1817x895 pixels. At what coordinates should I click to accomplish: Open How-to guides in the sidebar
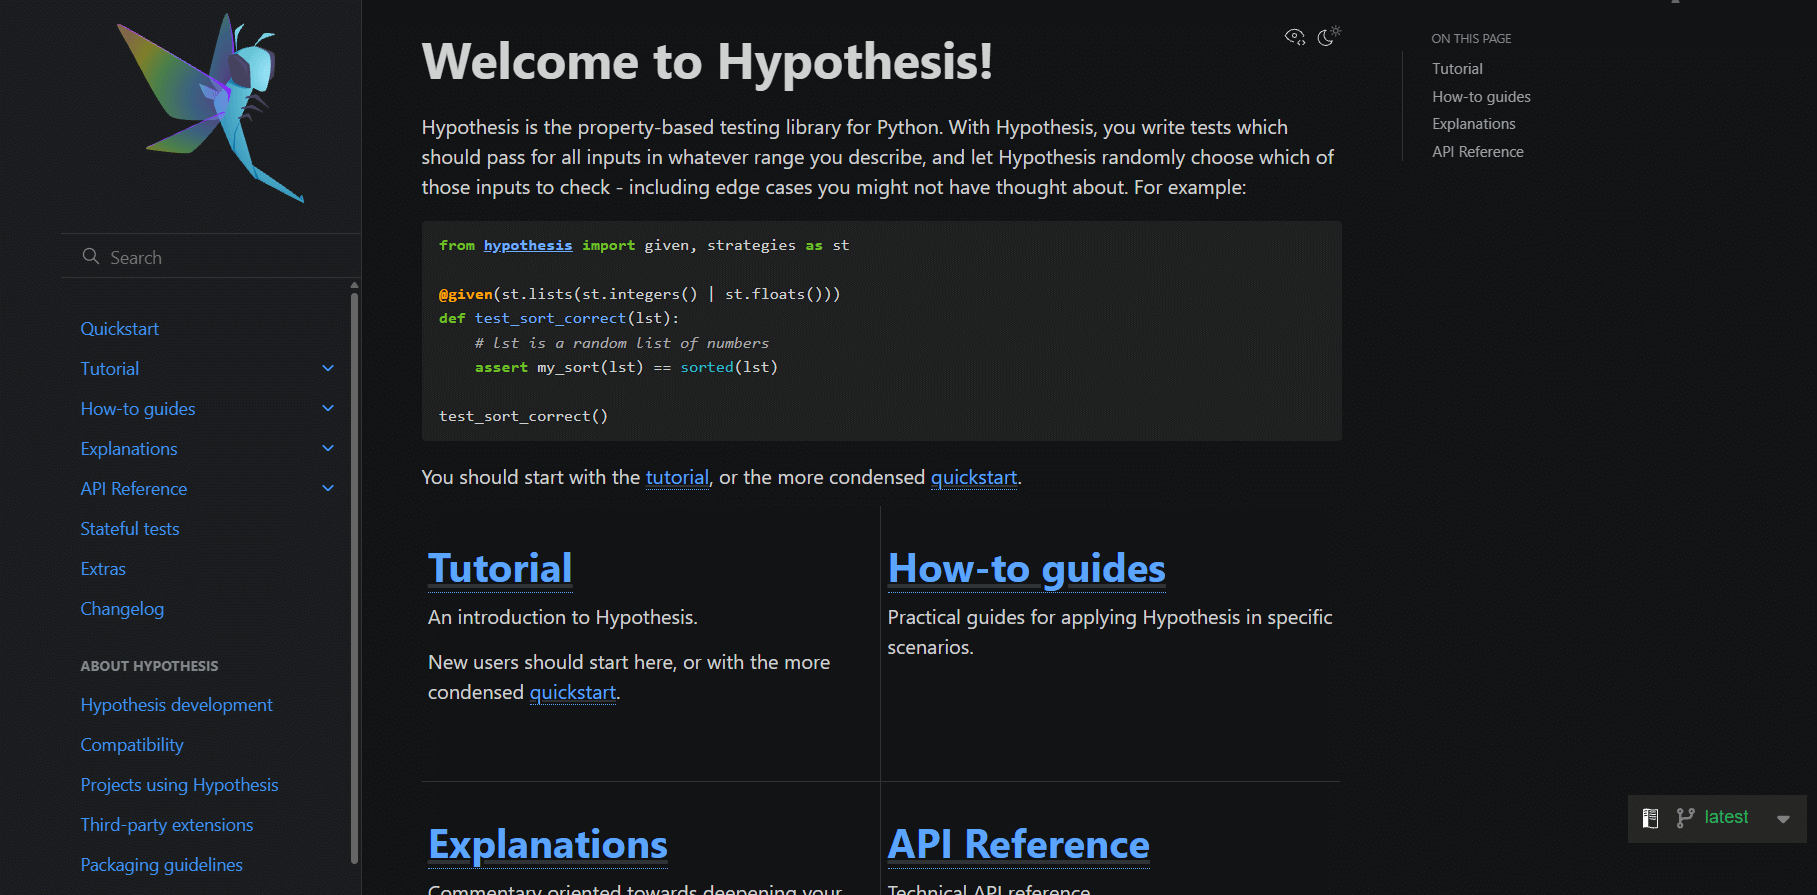pyautogui.click(x=137, y=409)
